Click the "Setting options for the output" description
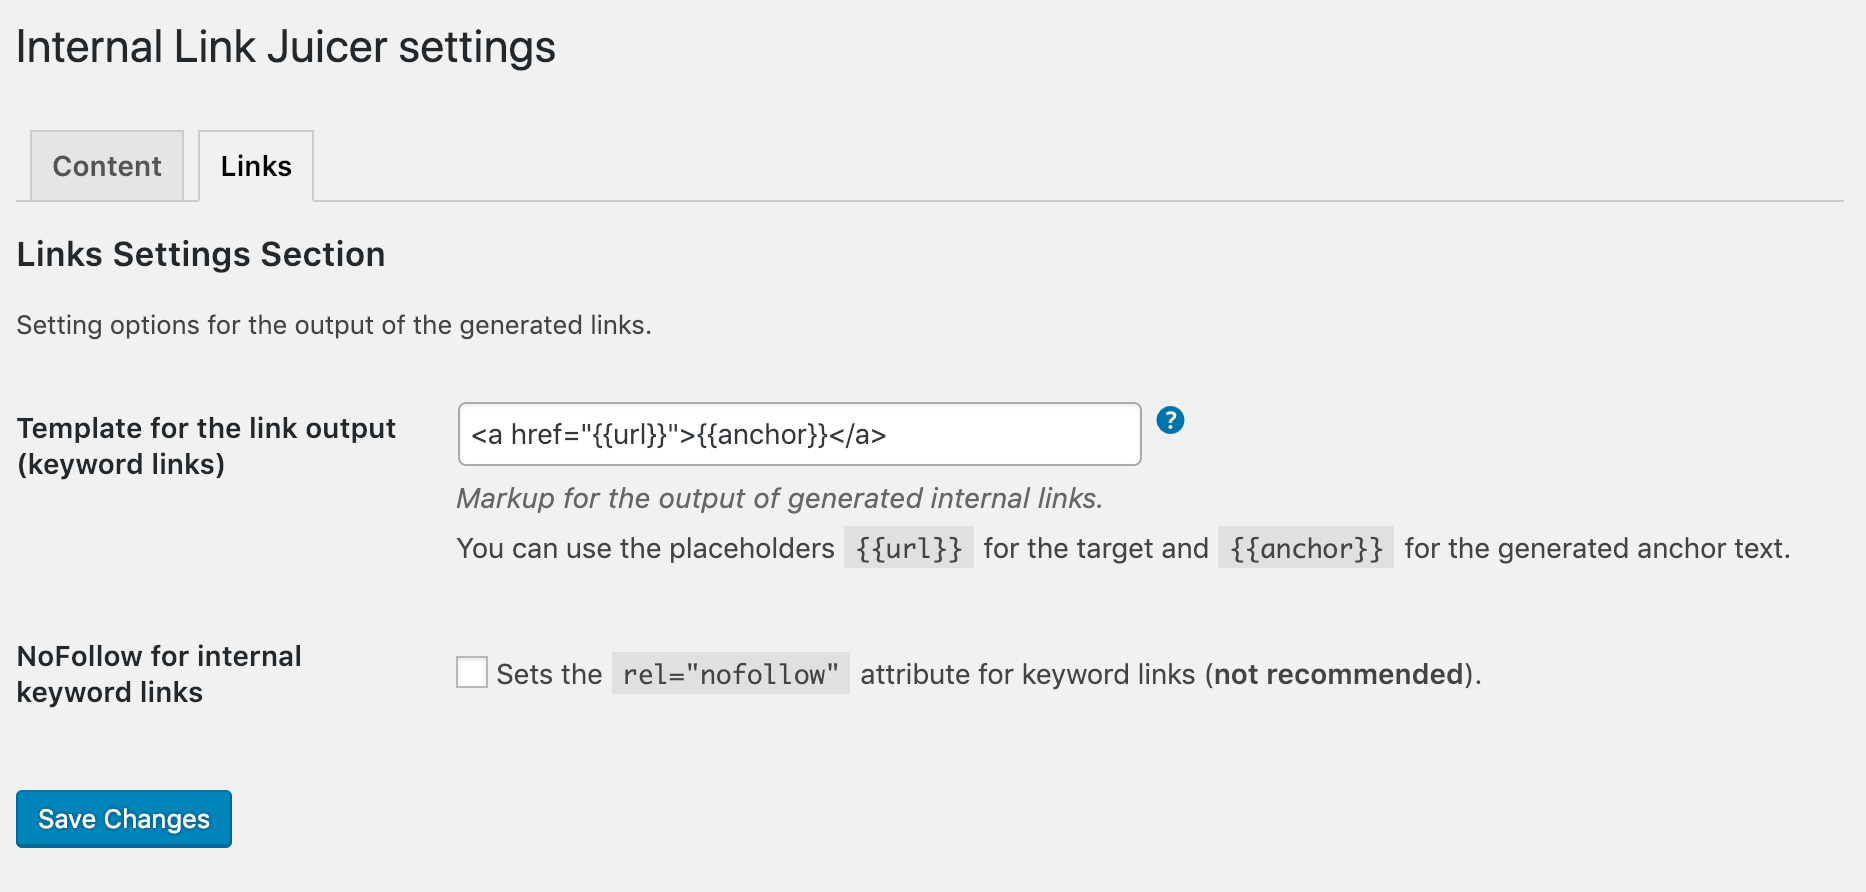1866x892 pixels. [334, 325]
